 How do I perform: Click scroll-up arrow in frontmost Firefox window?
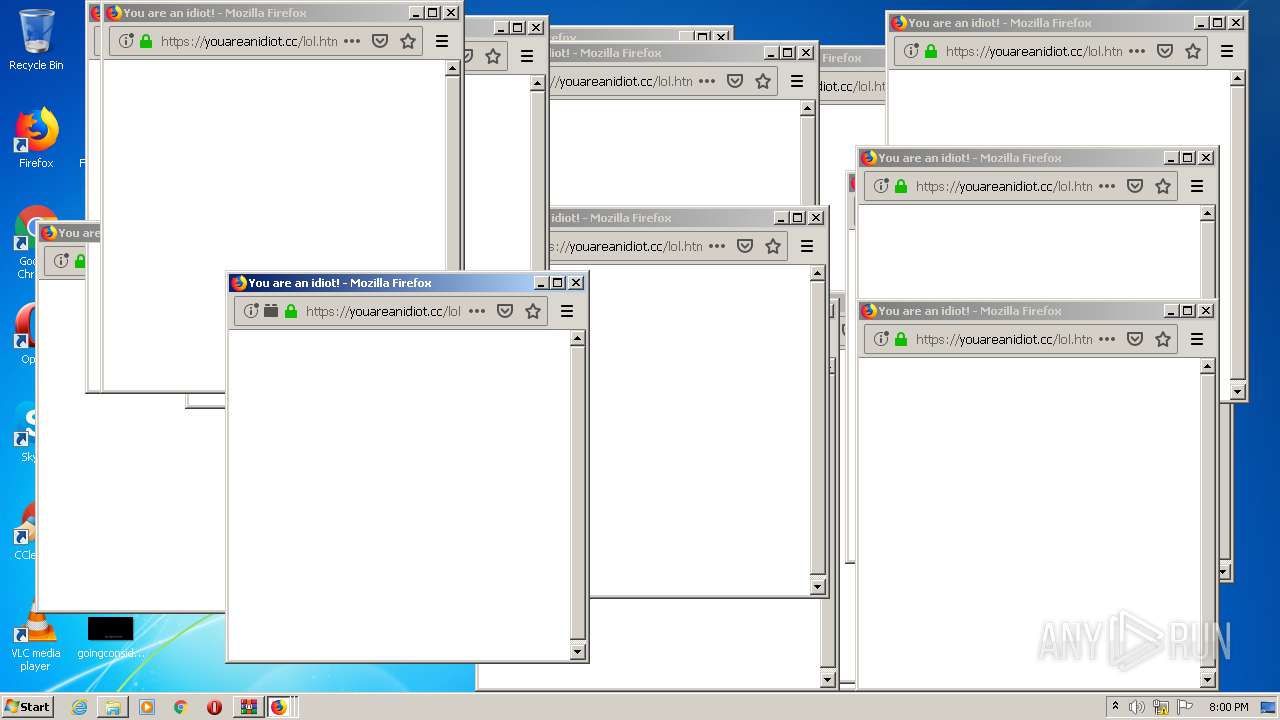point(577,339)
